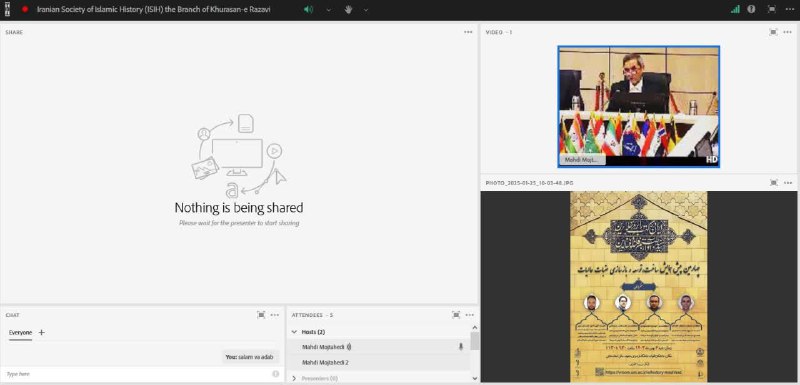Open the Attendees pod options menu
The height and width of the screenshot is (385, 800).
(470, 315)
